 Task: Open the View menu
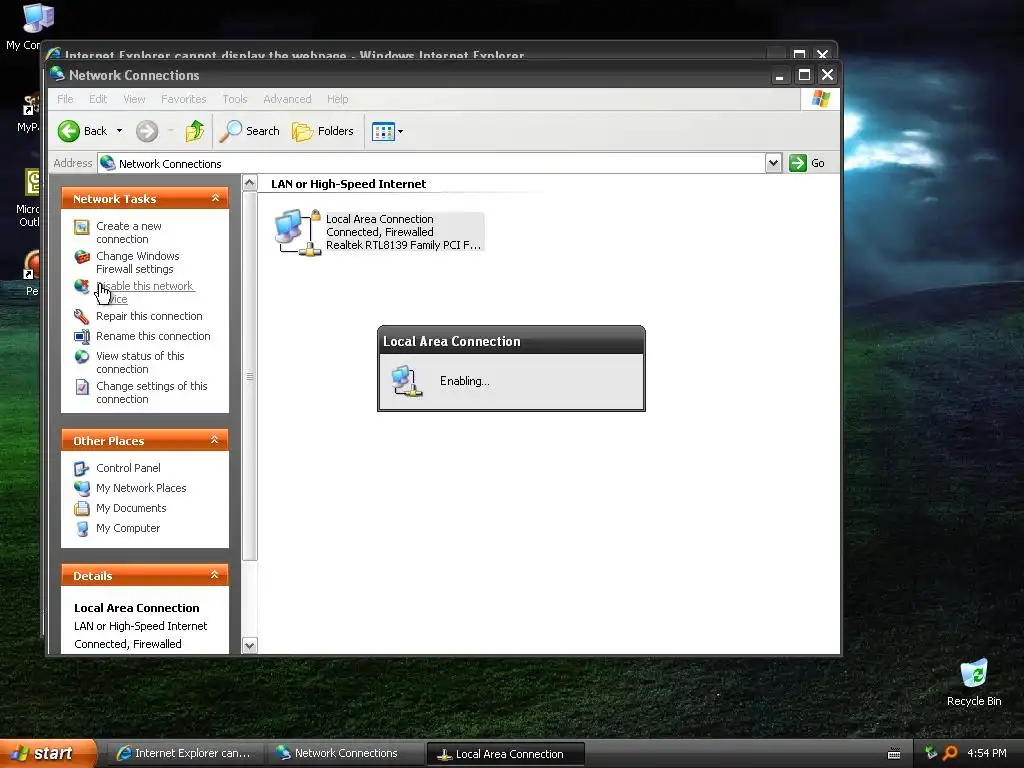[x=134, y=99]
